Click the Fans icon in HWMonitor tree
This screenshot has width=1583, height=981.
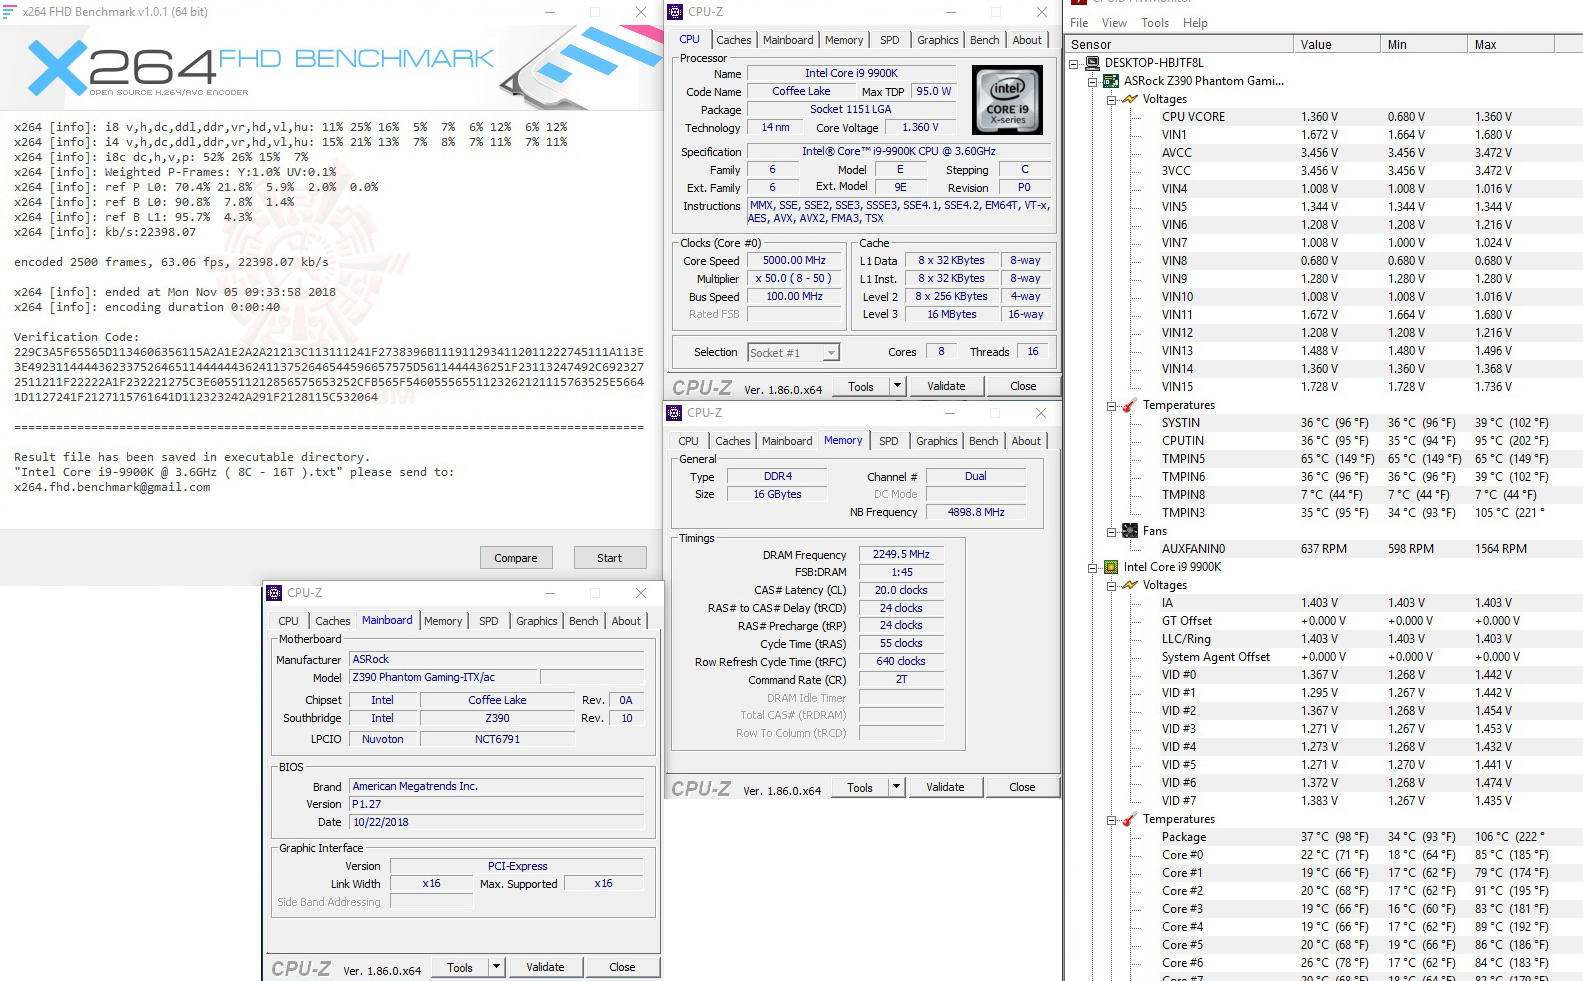click(1130, 531)
